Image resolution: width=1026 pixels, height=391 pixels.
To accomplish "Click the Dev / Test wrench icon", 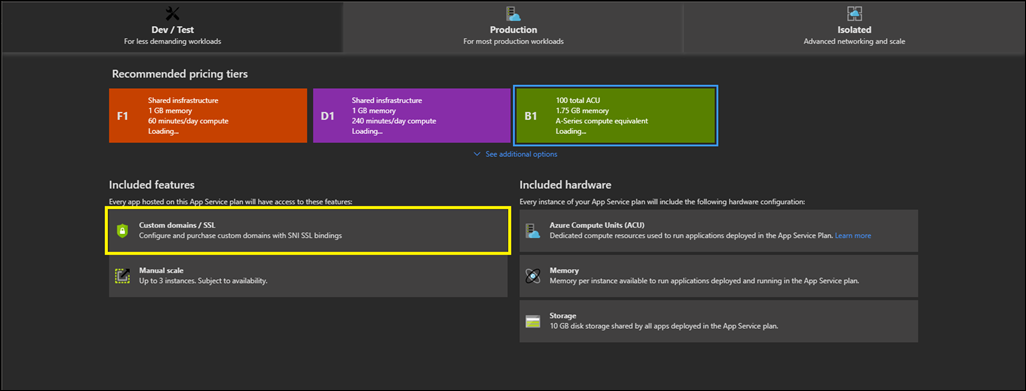I will 173,13.
